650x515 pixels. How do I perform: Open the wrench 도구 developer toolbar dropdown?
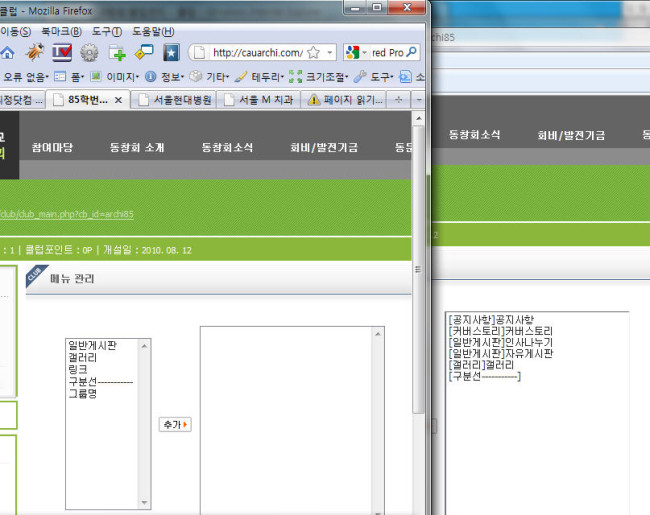[373, 77]
